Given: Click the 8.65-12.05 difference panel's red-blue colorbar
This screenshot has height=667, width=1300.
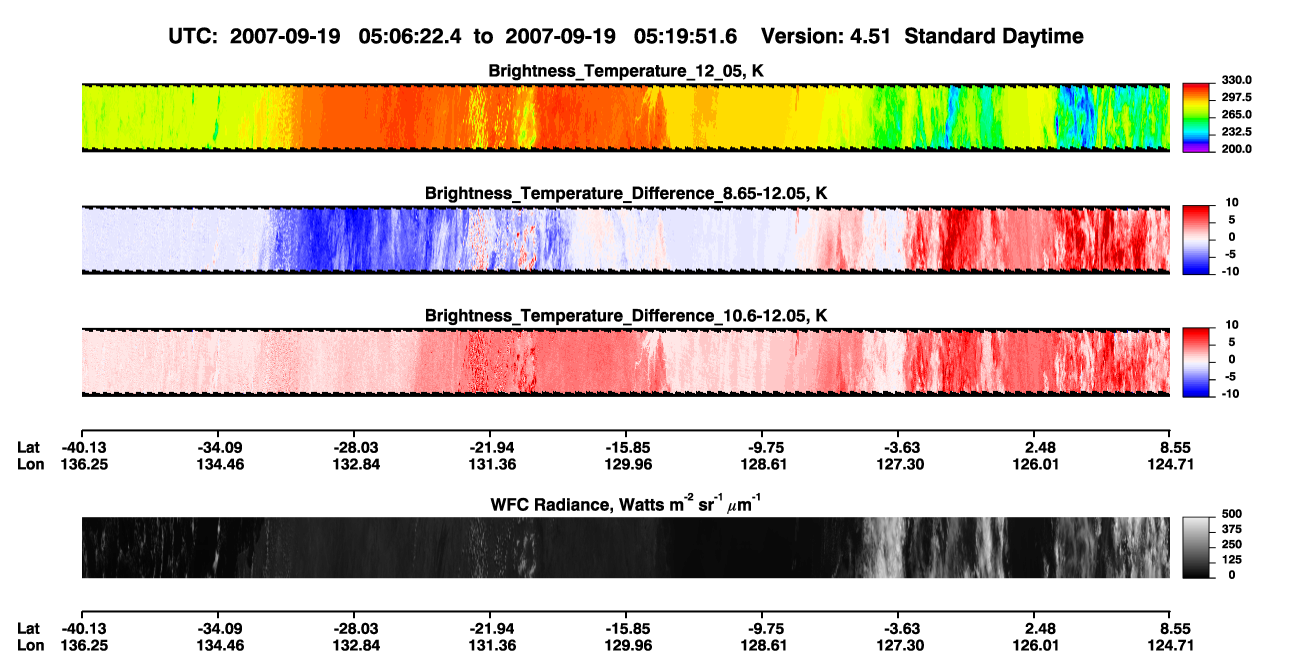Looking at the screenshot, I should (1197, 239).
